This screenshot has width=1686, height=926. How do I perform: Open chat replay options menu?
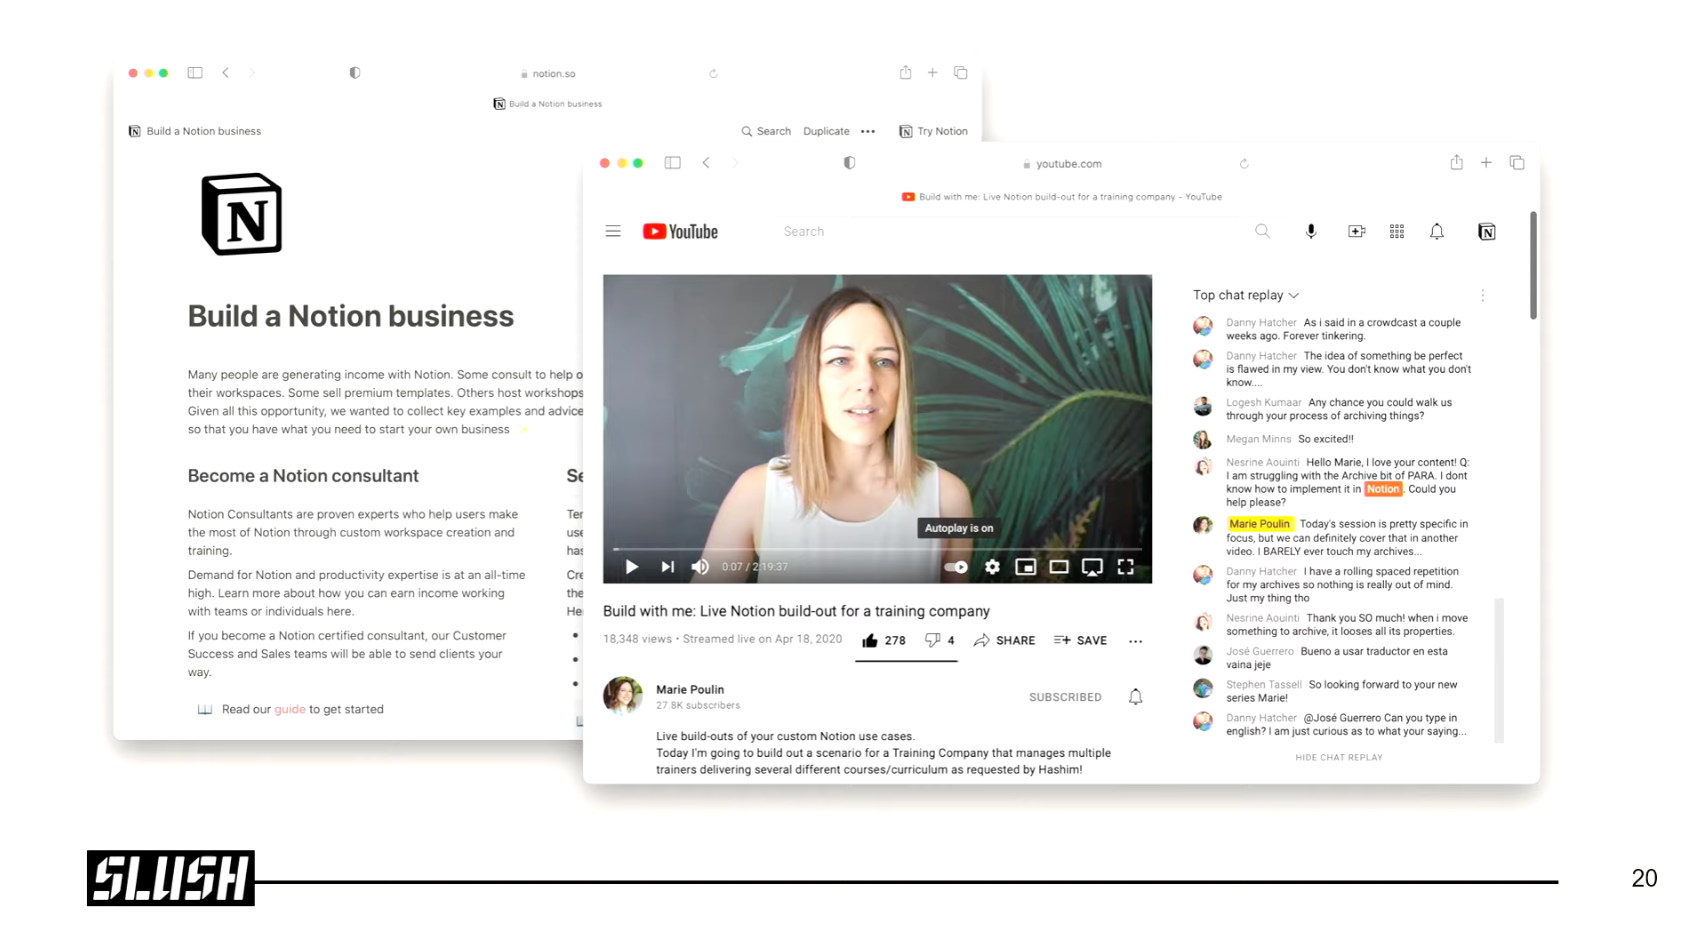[1483, 295]
